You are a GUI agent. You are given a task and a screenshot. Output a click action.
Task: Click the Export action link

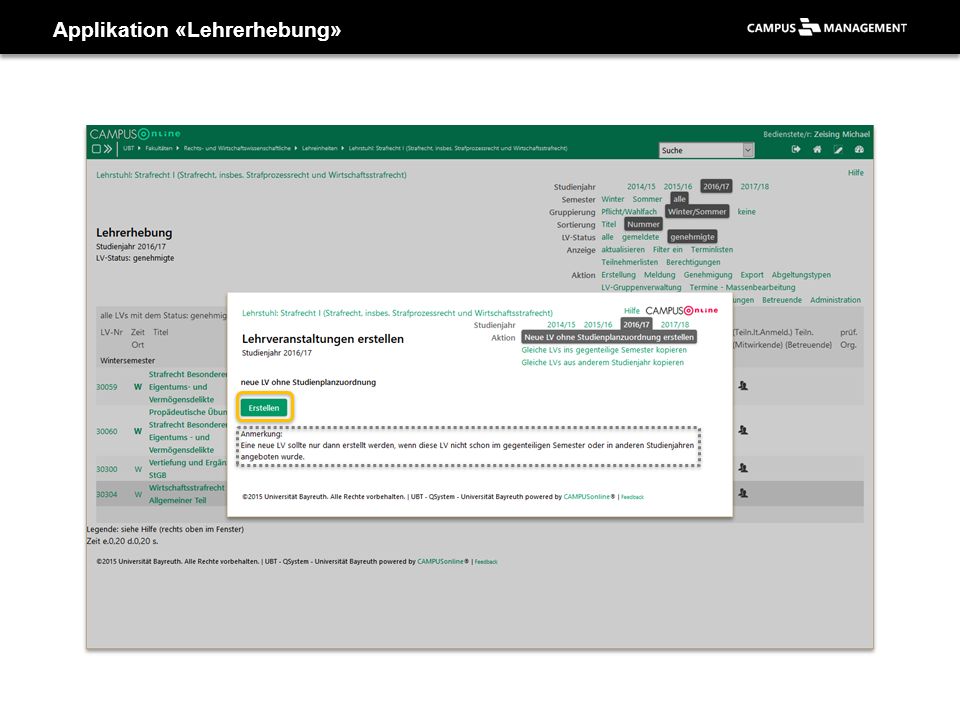[x=752, y=275]
